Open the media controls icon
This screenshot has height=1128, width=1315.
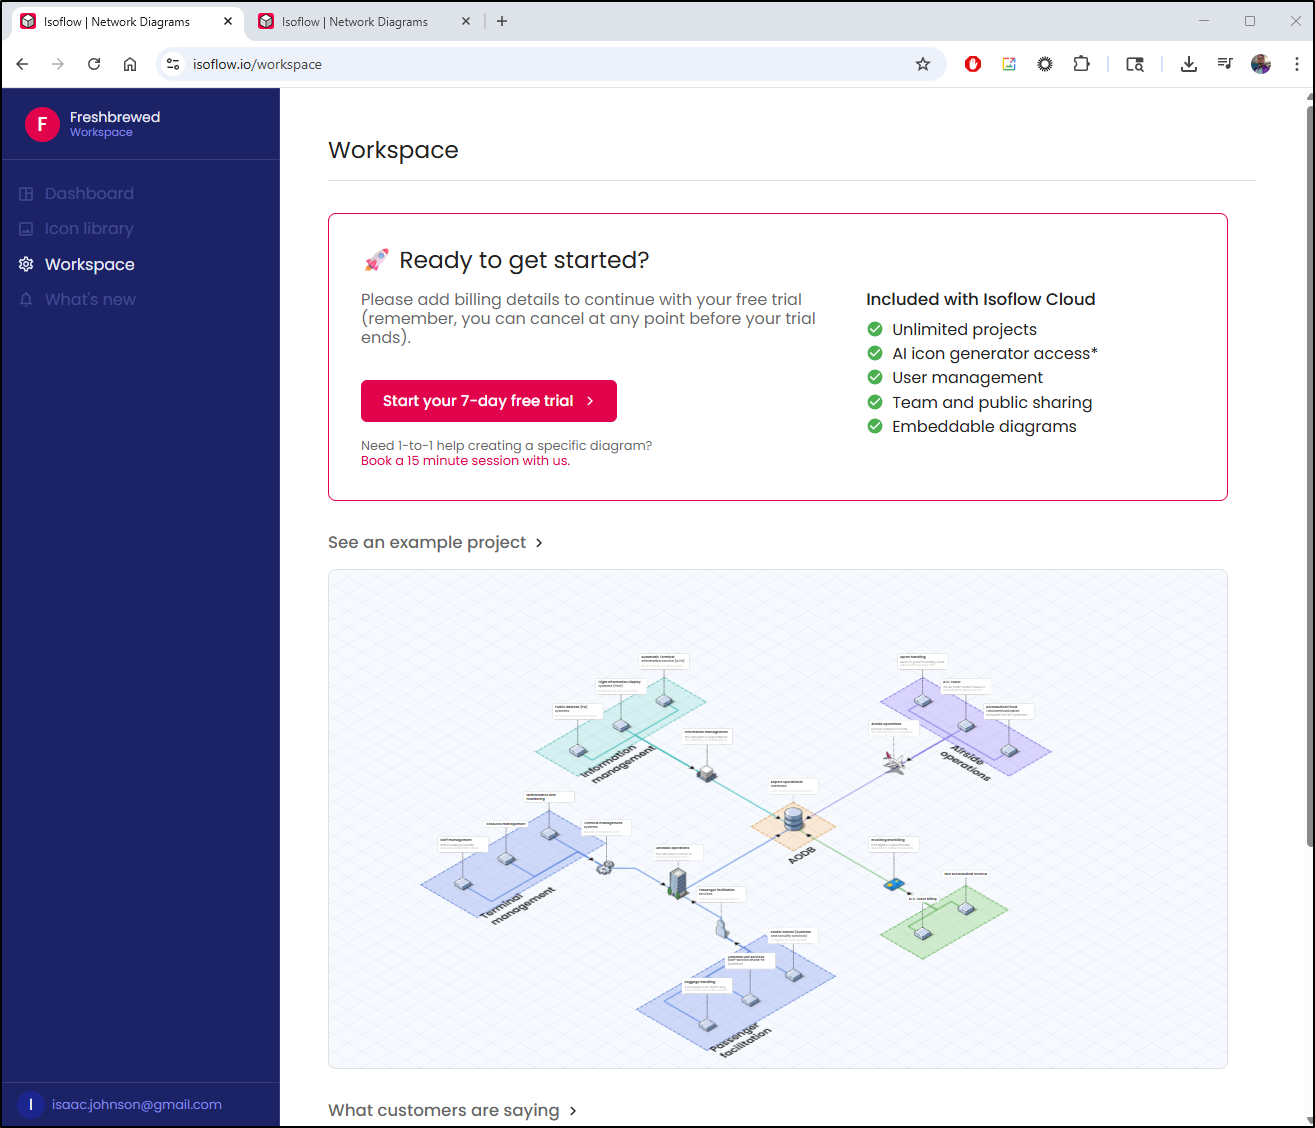[x=1225, y=64]
